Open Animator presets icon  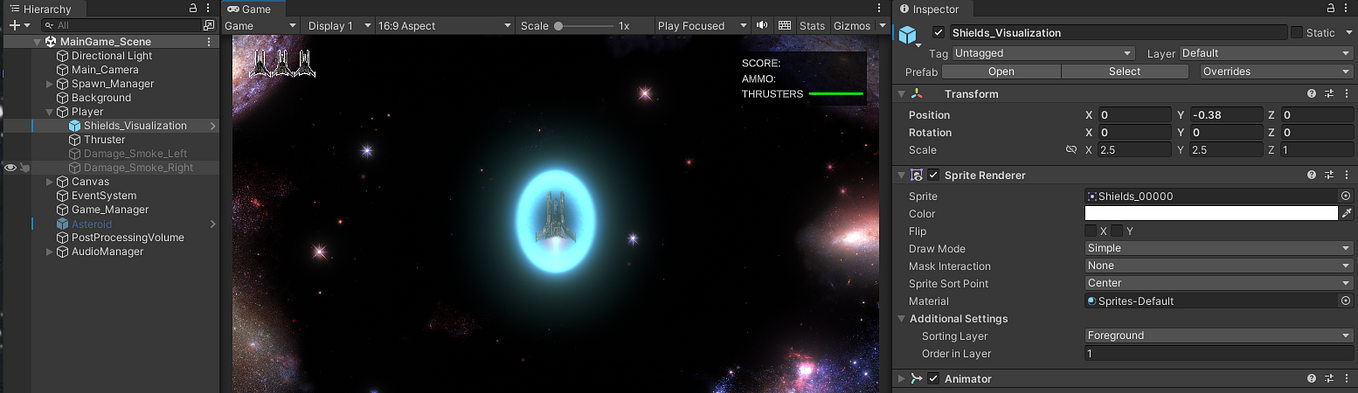(x=1329, y=379)
